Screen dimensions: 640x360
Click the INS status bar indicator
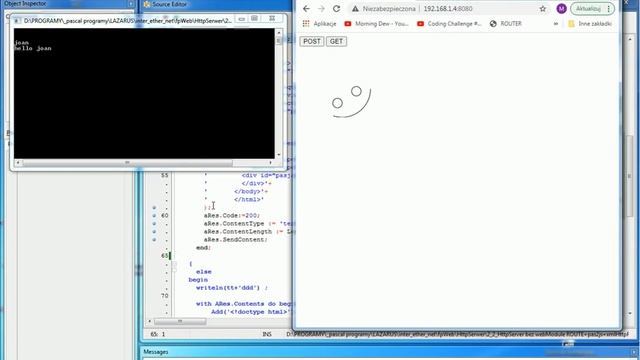click(267, 334)
